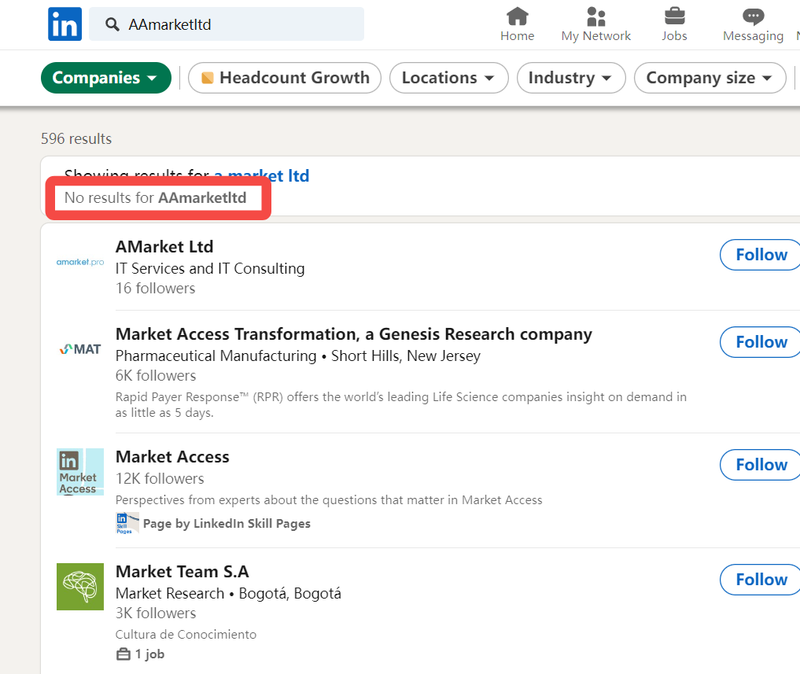Click 'Pharmaceutical Manufacturing • Short Hills, New Jersey'

[298, 356]
